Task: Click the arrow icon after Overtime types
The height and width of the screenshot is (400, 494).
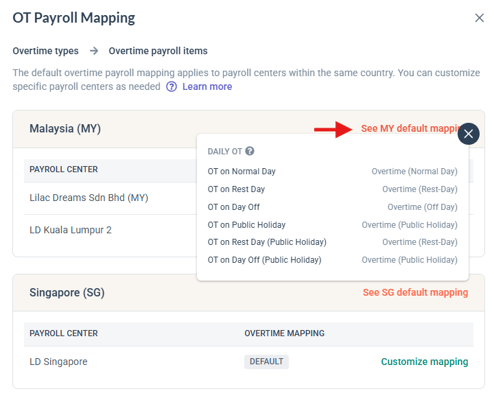Action: point(94,51)
